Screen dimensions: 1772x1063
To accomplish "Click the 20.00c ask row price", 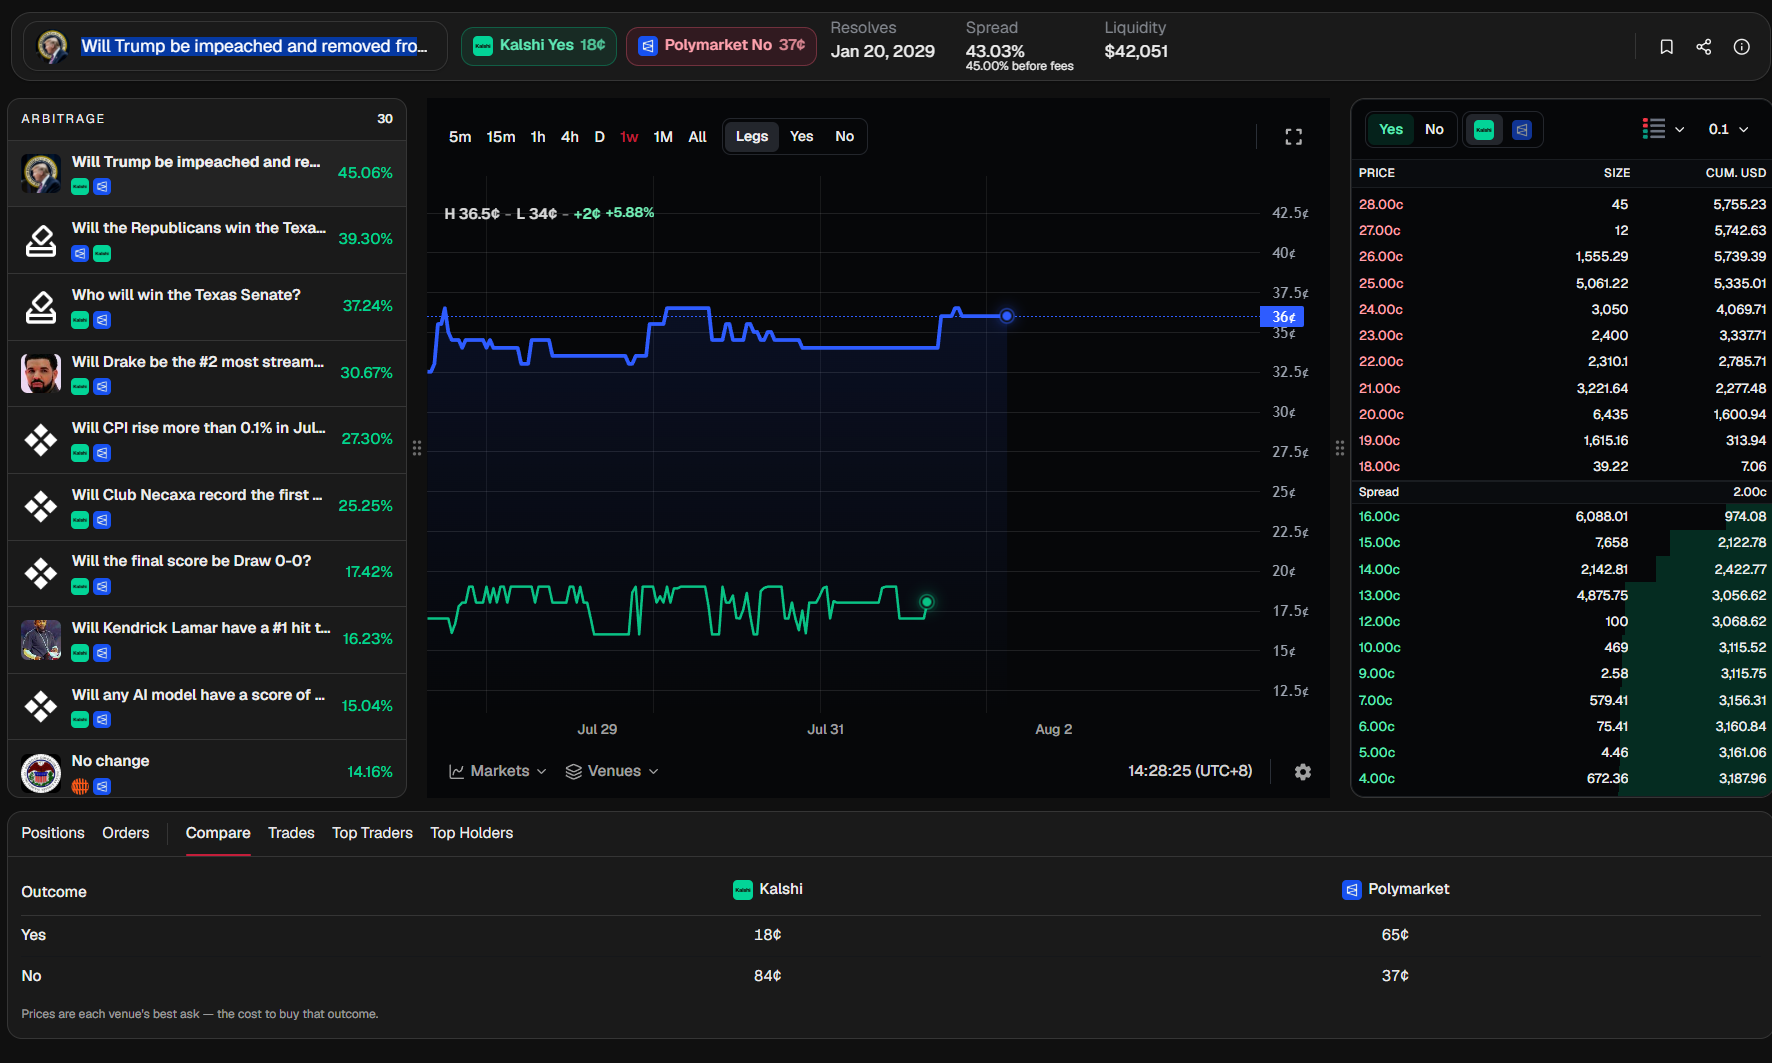I will pos(1381,415).
